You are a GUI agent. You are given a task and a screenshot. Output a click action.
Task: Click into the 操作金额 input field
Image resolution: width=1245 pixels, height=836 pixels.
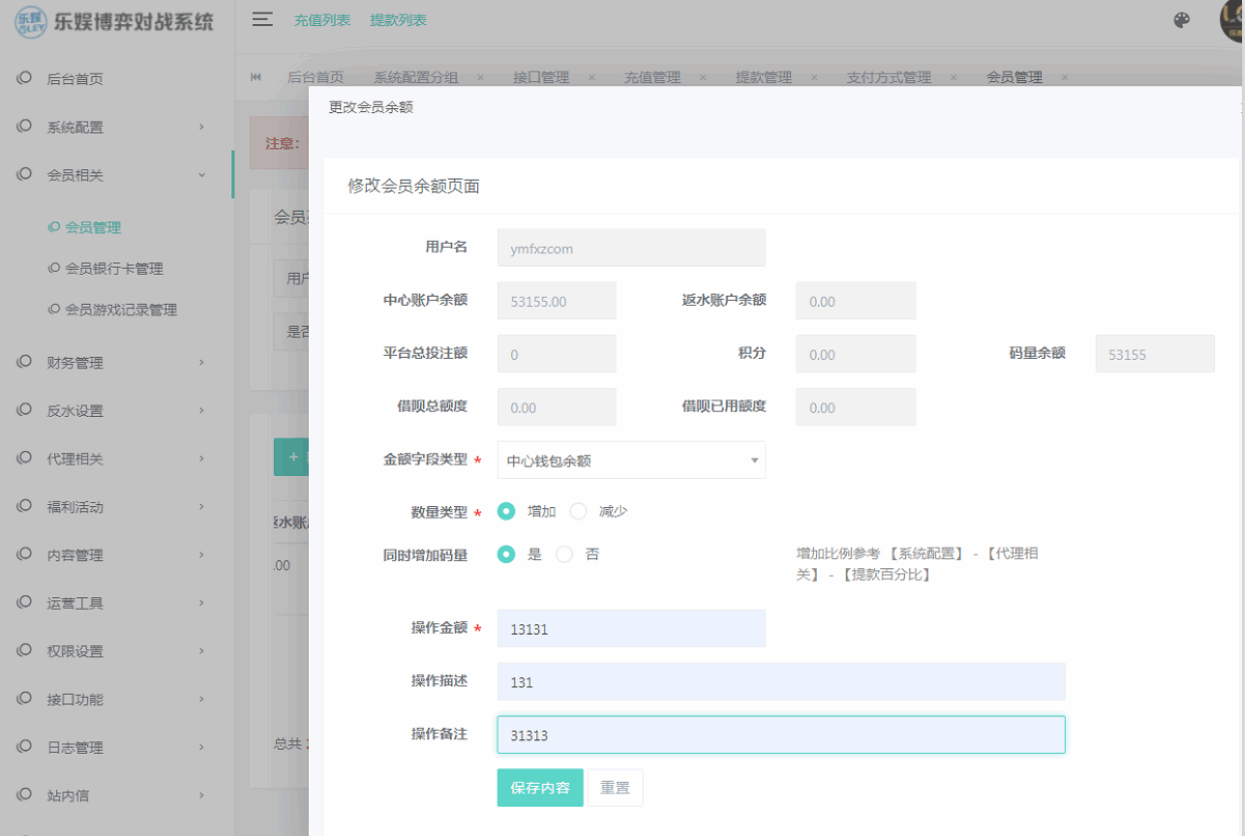coord(631,628)
